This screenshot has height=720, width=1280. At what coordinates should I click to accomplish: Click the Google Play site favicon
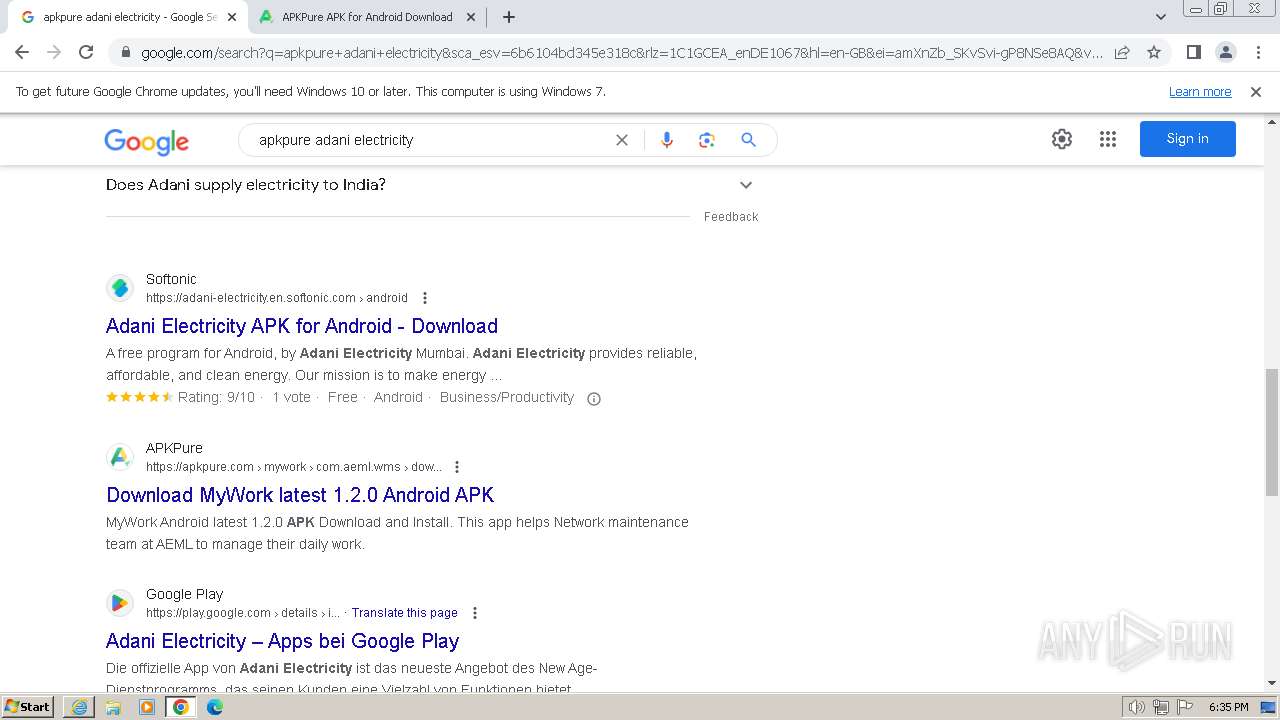[x=120, y=603]
